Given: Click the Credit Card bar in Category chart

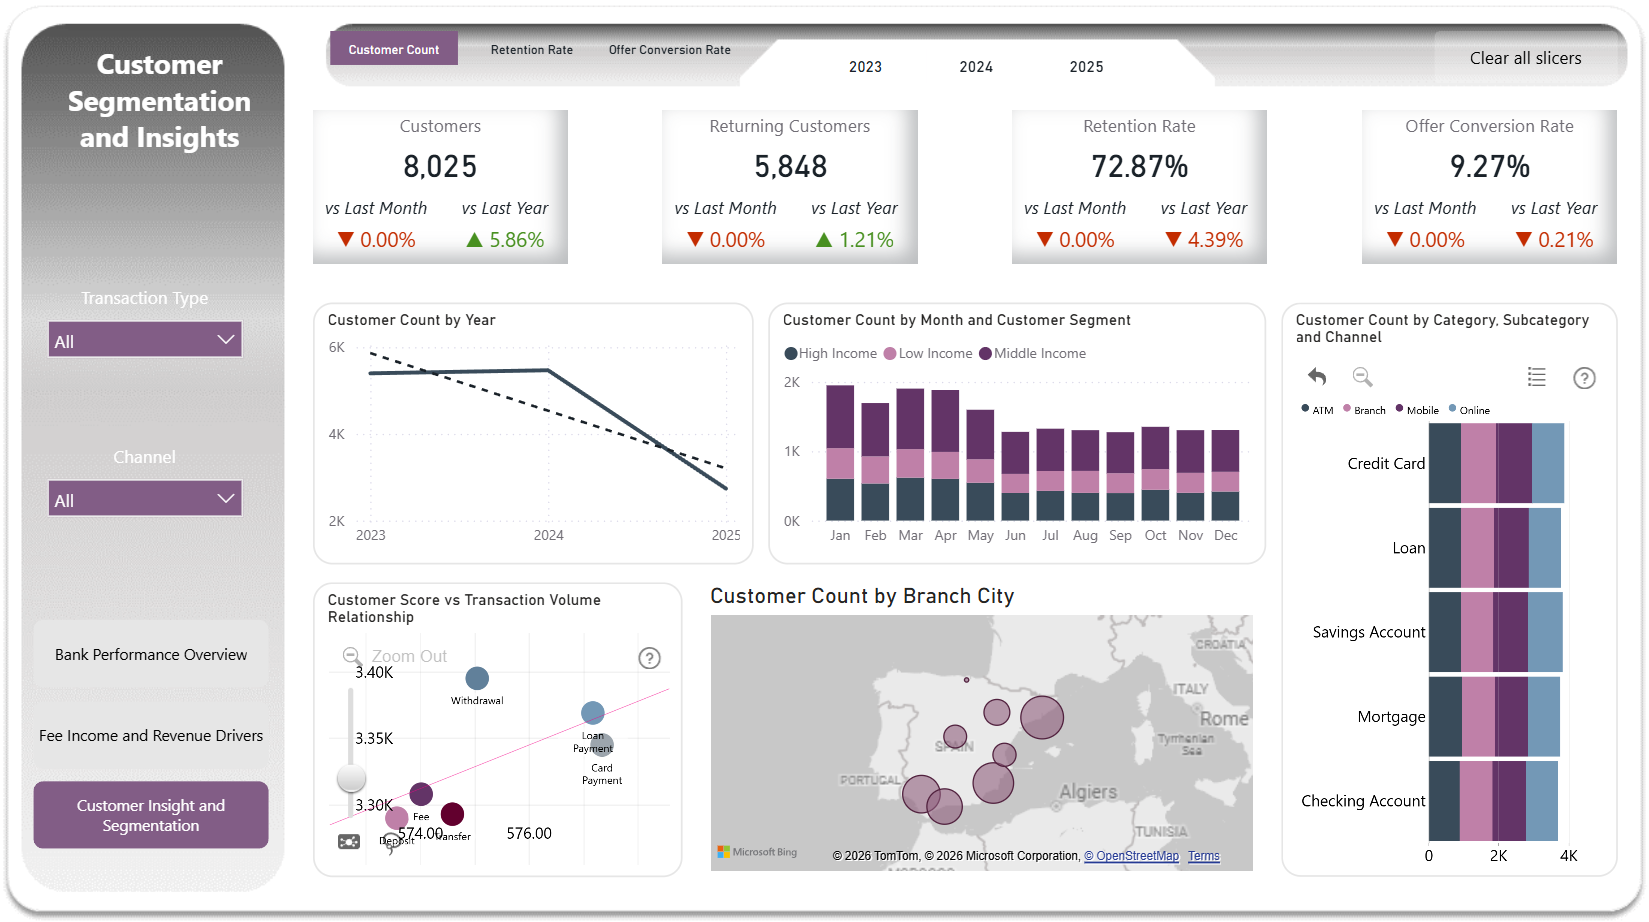Looking at the screenshot, I should click(1496, 463).
